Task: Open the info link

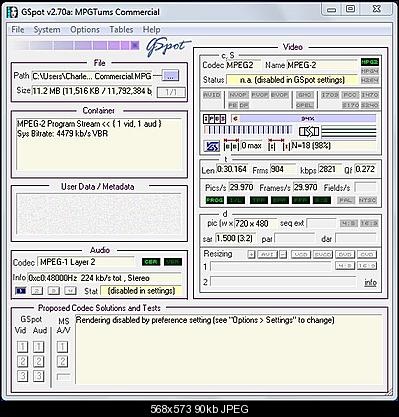Action: click(370, 282)
